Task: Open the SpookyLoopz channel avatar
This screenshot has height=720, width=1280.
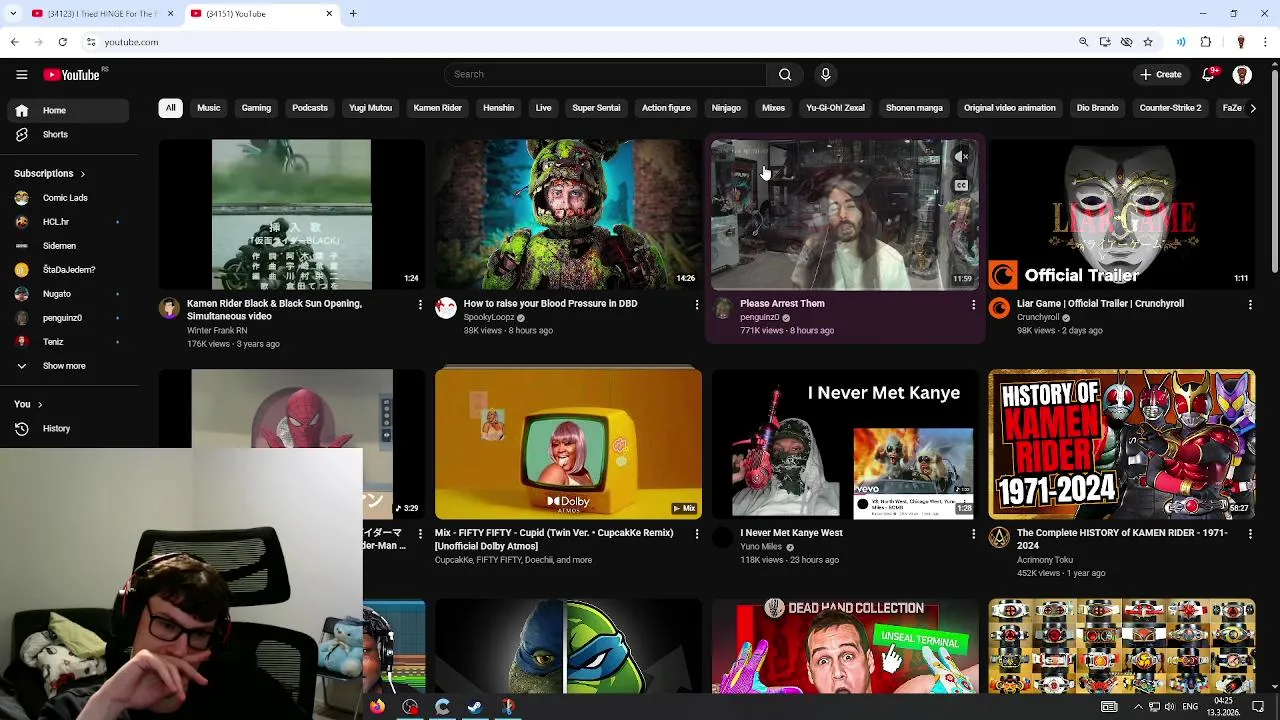Action: 446,308
